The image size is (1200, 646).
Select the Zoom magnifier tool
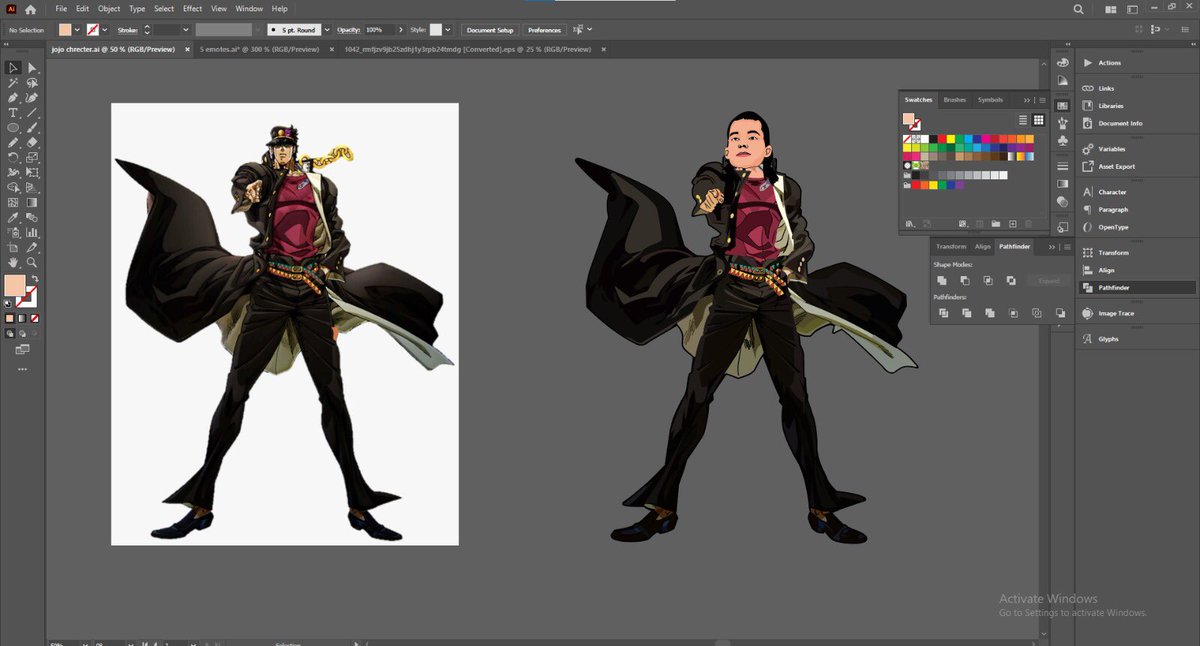(x=32, y=262)
